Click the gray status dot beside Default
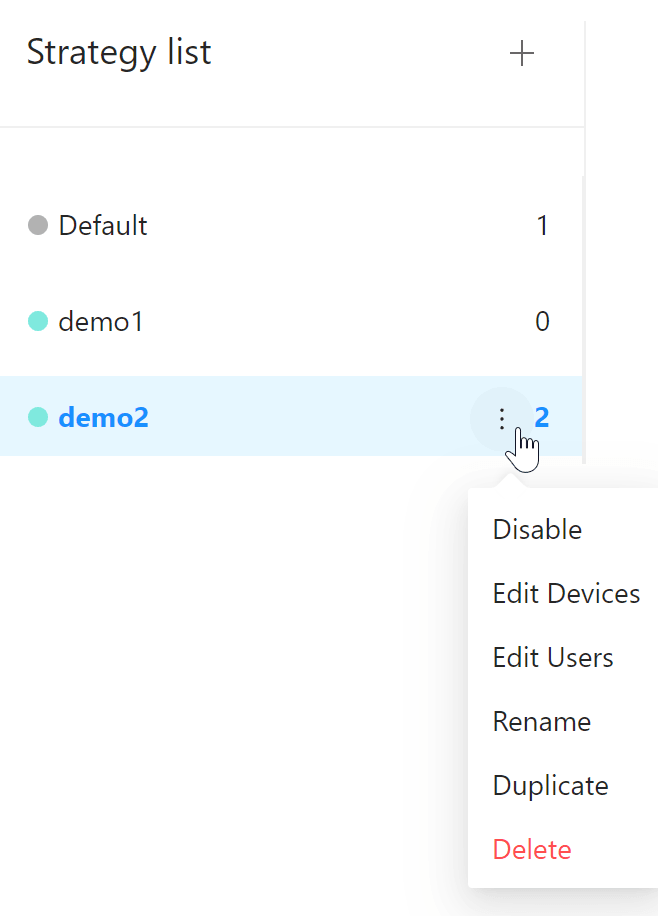This screenshot has width=658, height=916. (x=37, y=226)
